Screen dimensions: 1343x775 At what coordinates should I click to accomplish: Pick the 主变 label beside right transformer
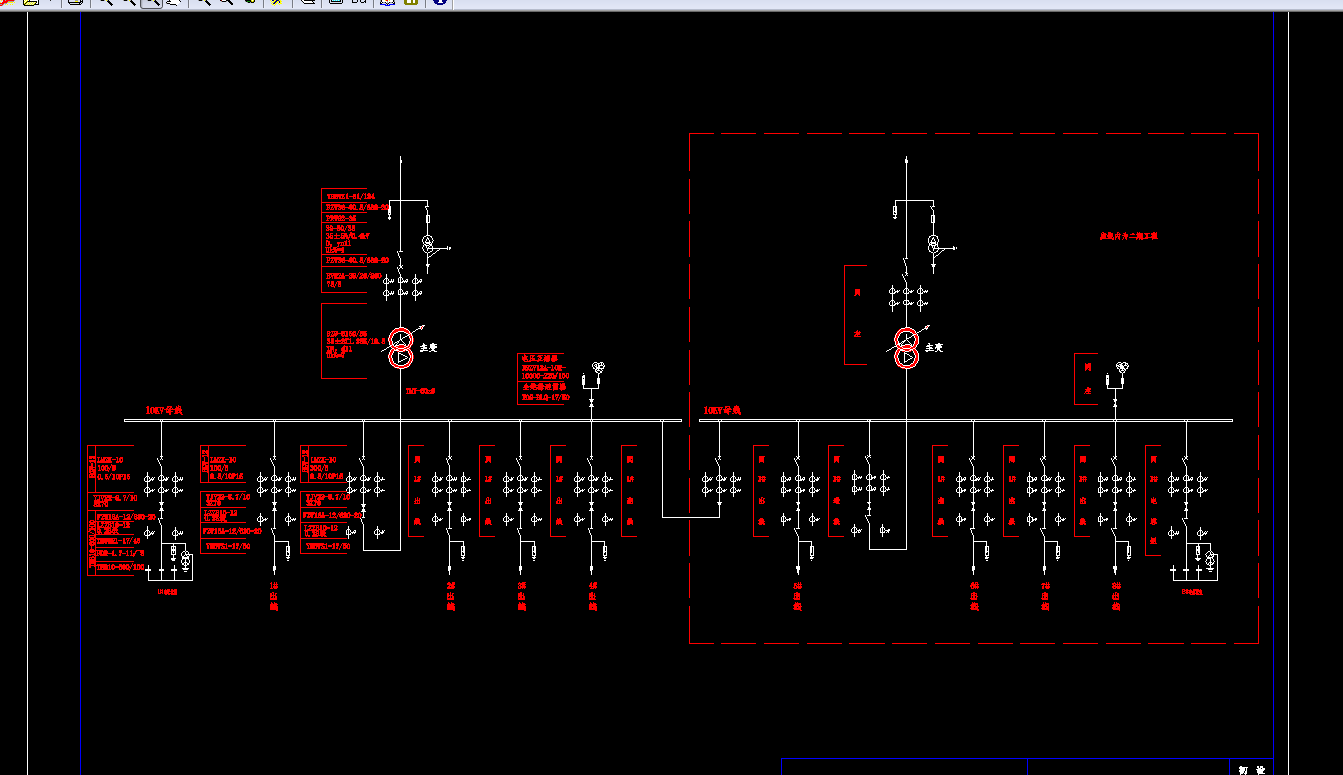click(935, 348)
